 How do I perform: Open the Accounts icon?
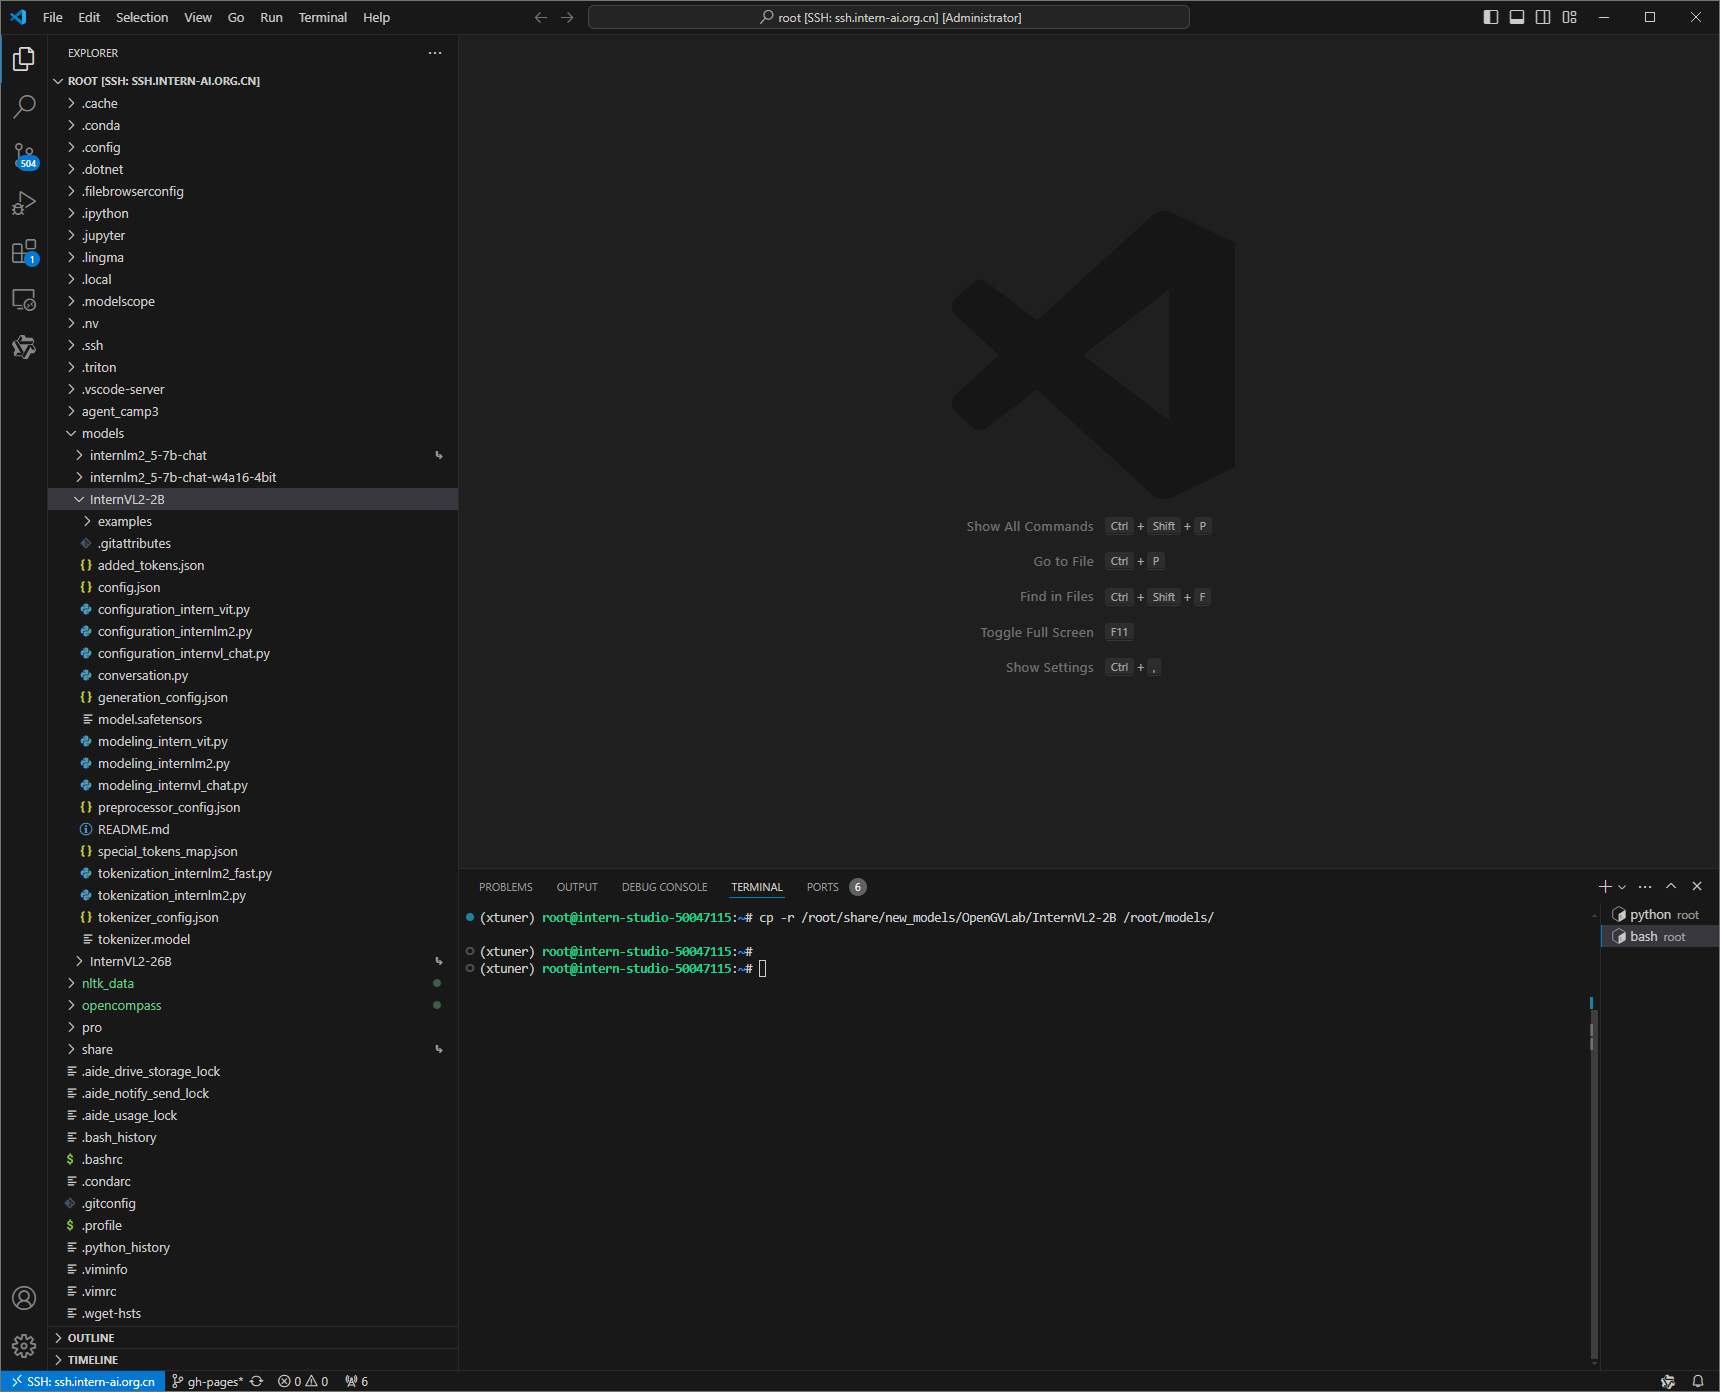click(24, 1298)
